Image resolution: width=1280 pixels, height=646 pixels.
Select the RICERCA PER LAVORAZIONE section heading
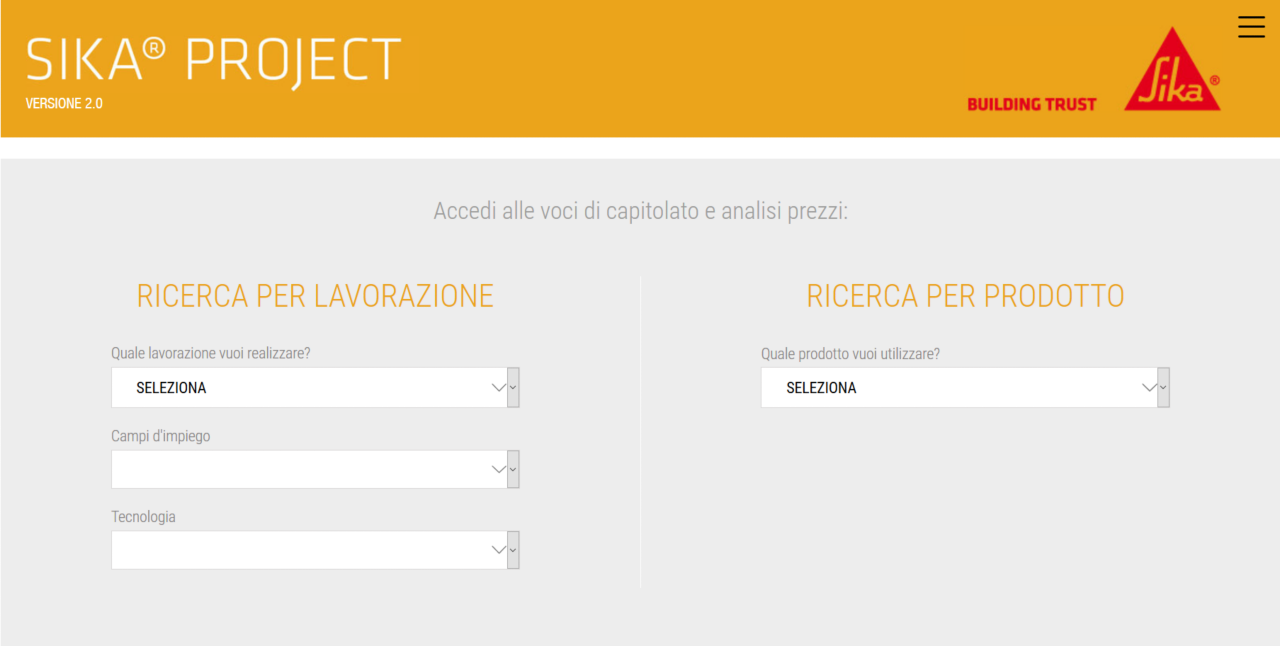pyautogui.click(x=316, y=296)
